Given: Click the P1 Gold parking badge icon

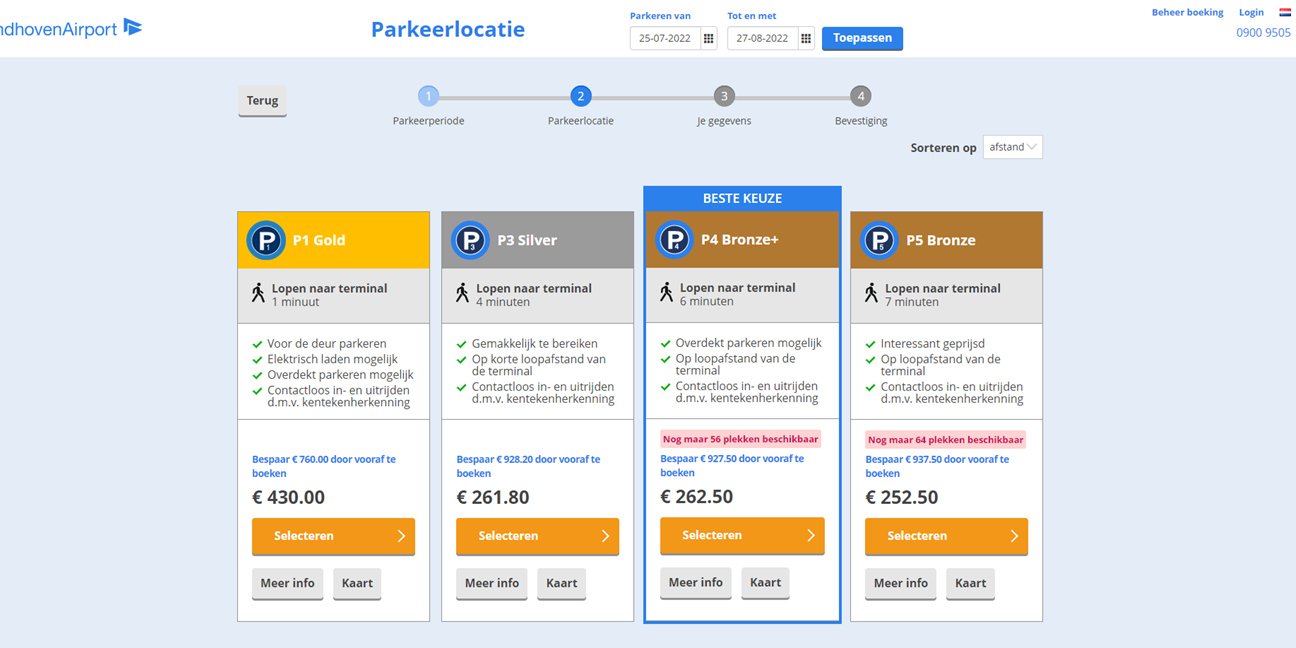Looking at the screenshot, I should pos(266,240).
